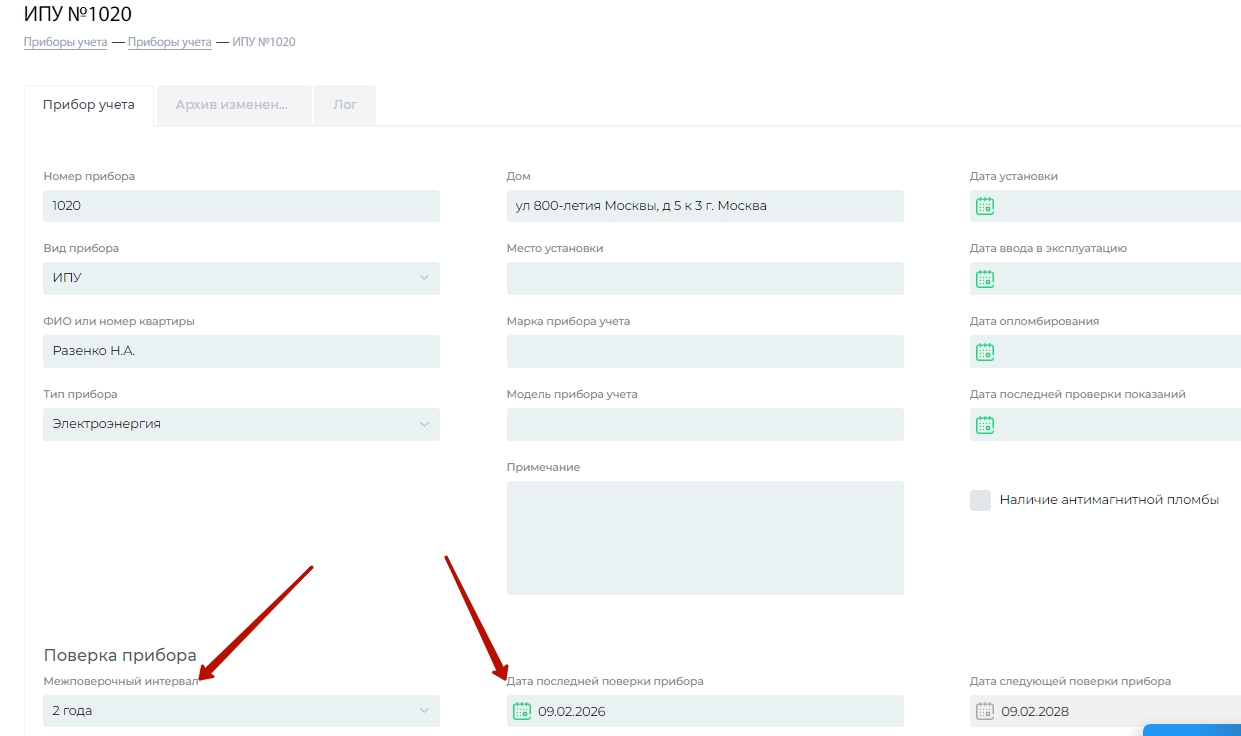Click calendar icon for Дата последней проверки показаний
Viewport: 1241px width, 736px height.
coord(985,425)
